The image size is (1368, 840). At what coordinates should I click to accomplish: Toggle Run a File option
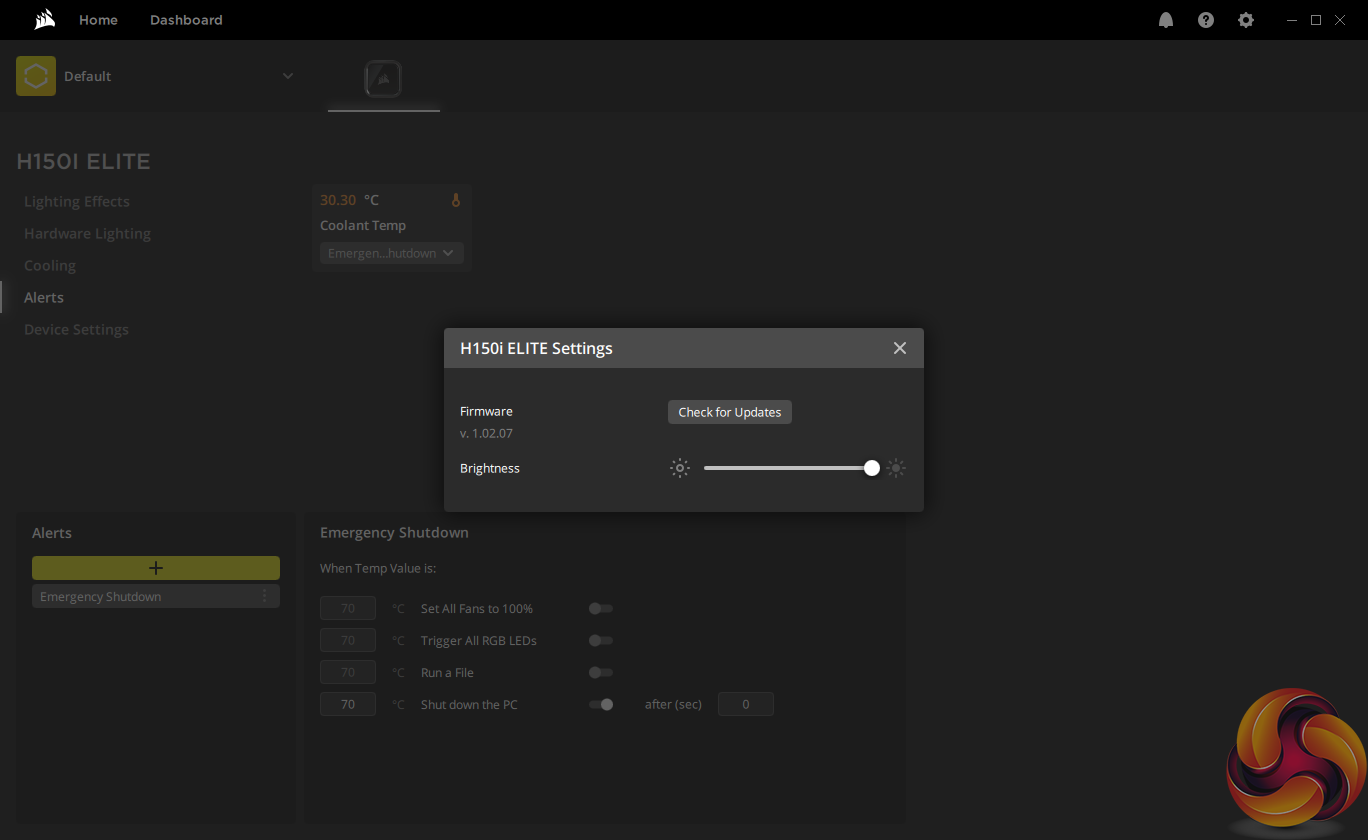(x=601, y=672)
